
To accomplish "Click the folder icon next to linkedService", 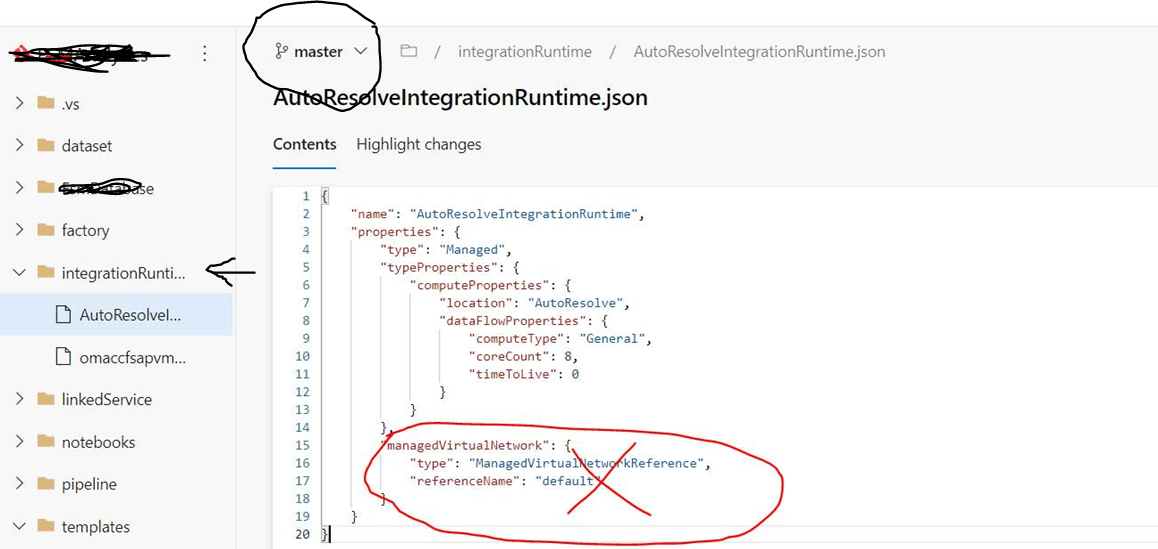I will 46,399.
